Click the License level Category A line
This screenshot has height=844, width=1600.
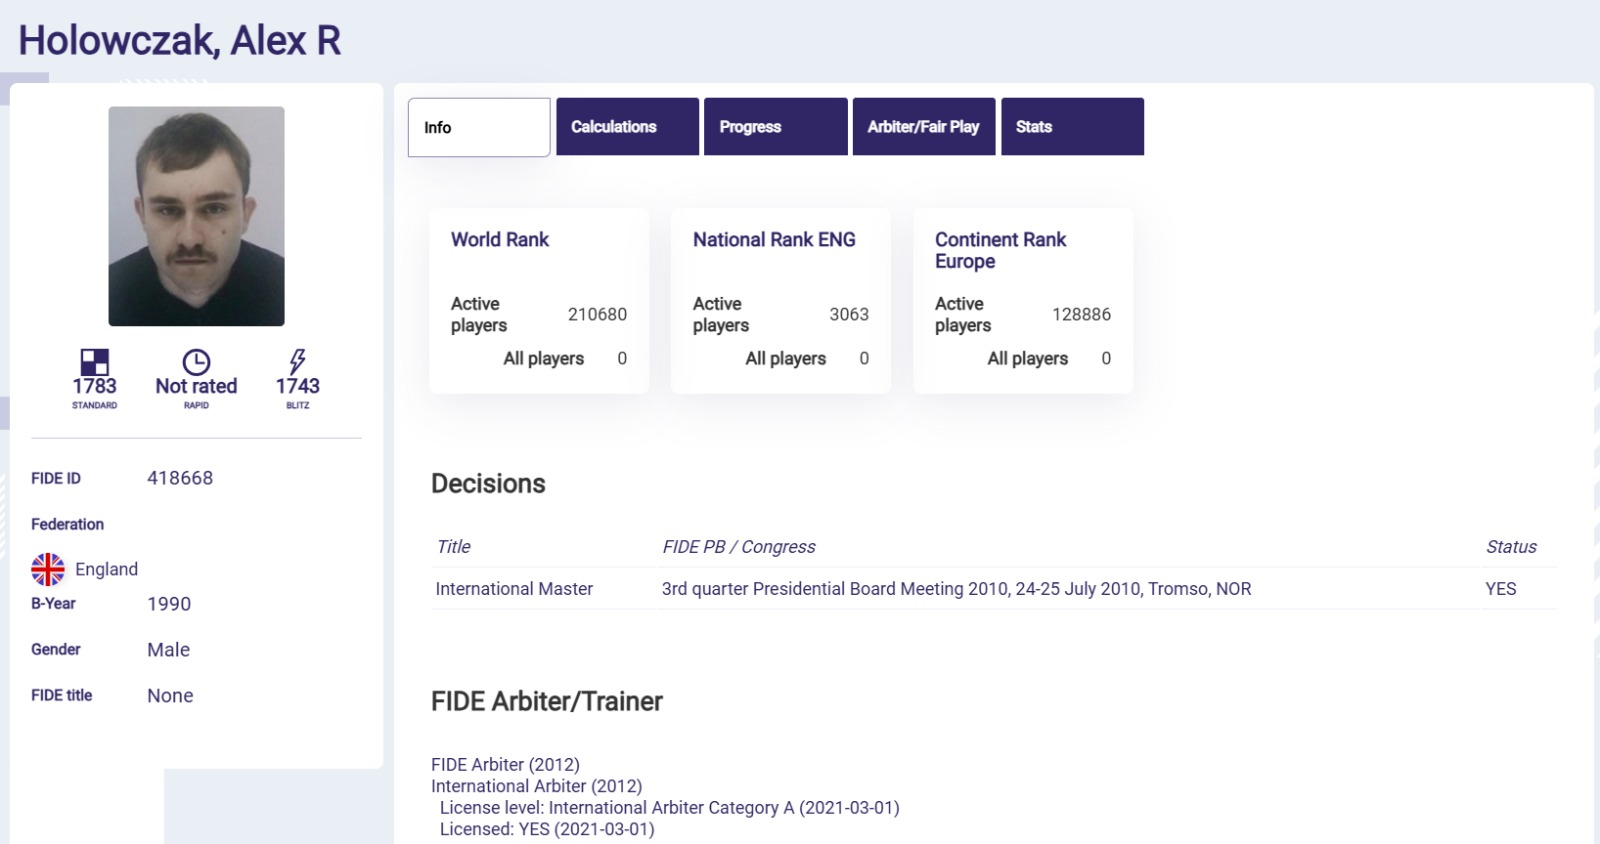point(670,808)
